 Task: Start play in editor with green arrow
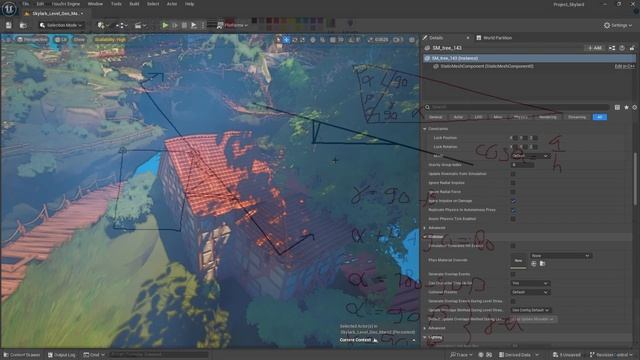(165, 25)
